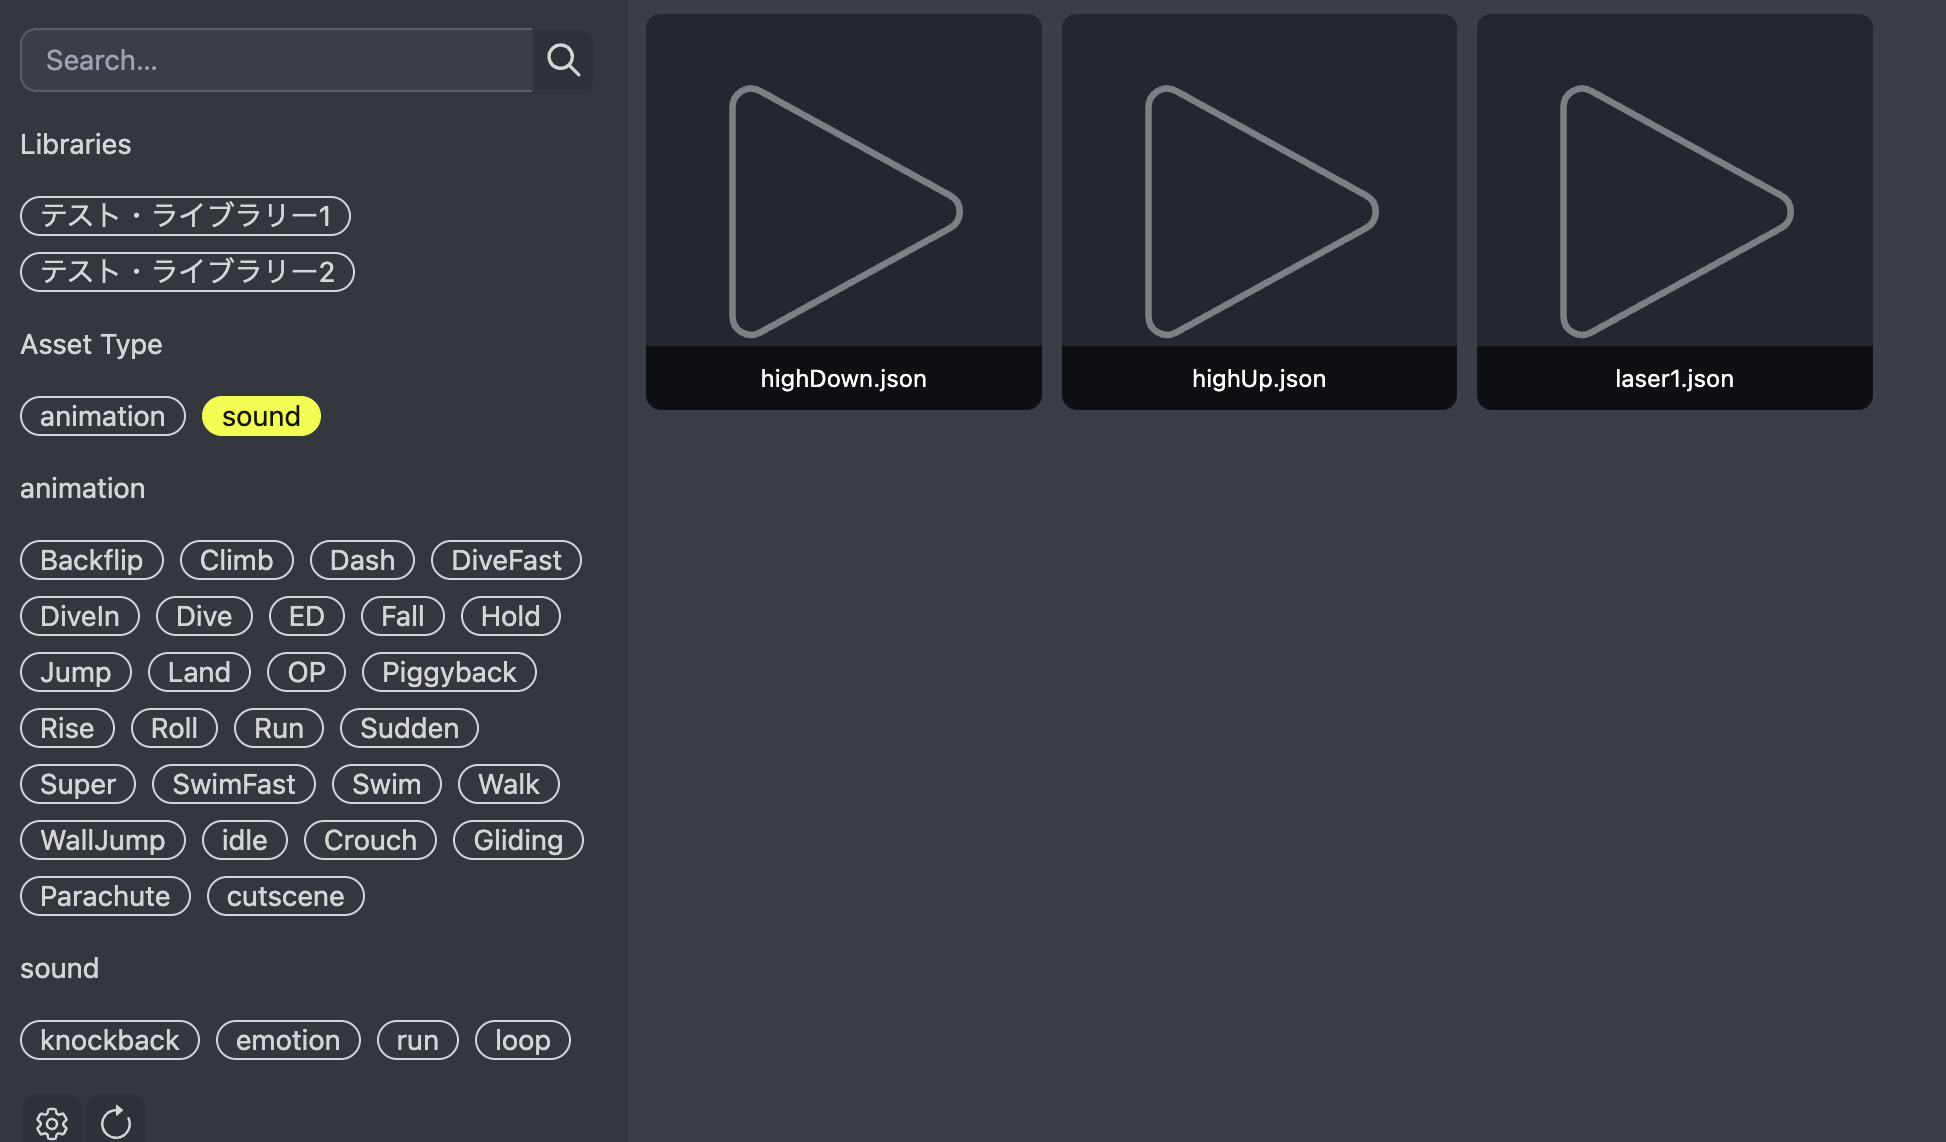This screenshot has width=1946, height=1142.
Task: Filter by the Backflip animation tag
Action: (92, 560)
